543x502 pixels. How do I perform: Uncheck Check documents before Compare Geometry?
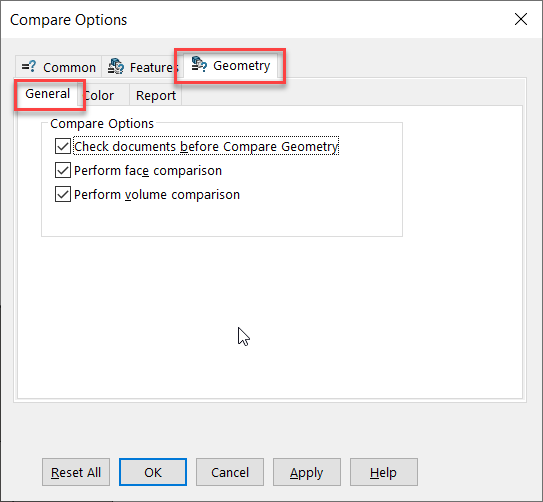63,146
